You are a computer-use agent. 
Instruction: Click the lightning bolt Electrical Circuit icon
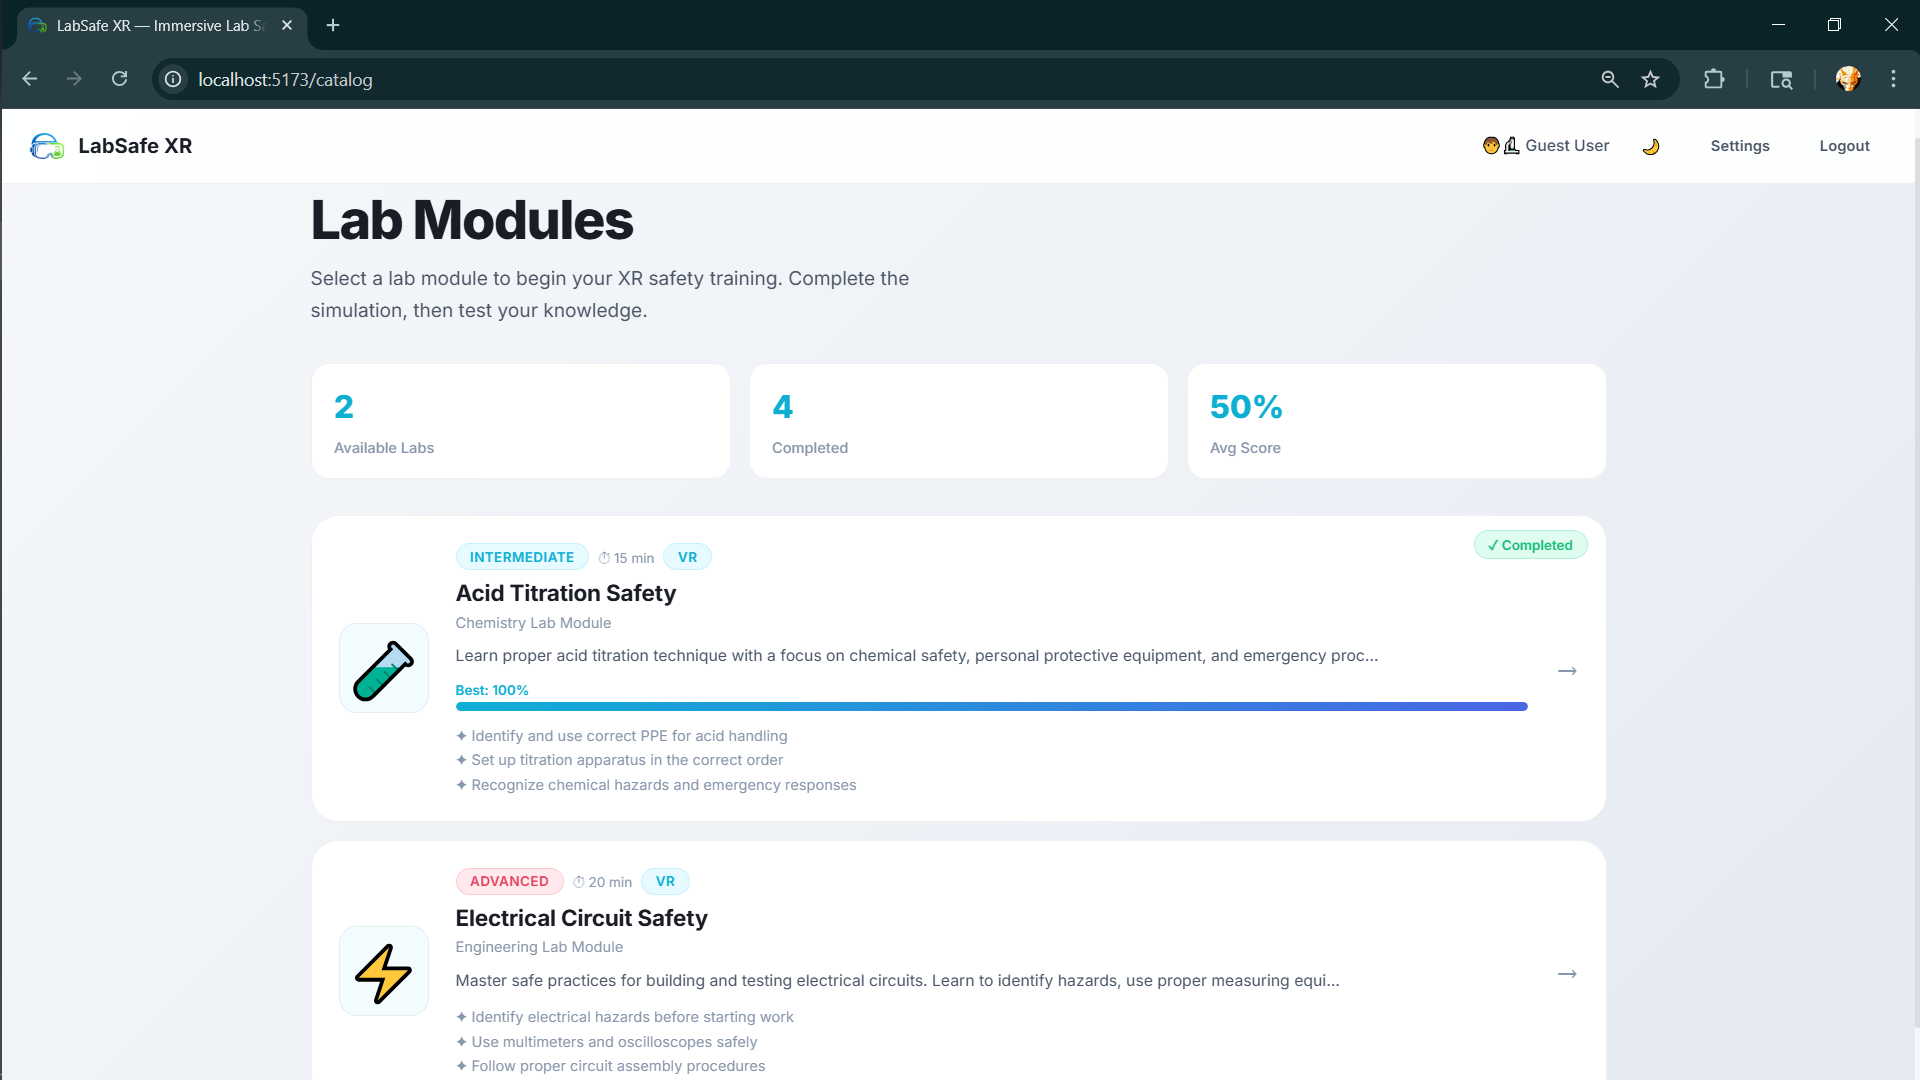coord(384,972)
